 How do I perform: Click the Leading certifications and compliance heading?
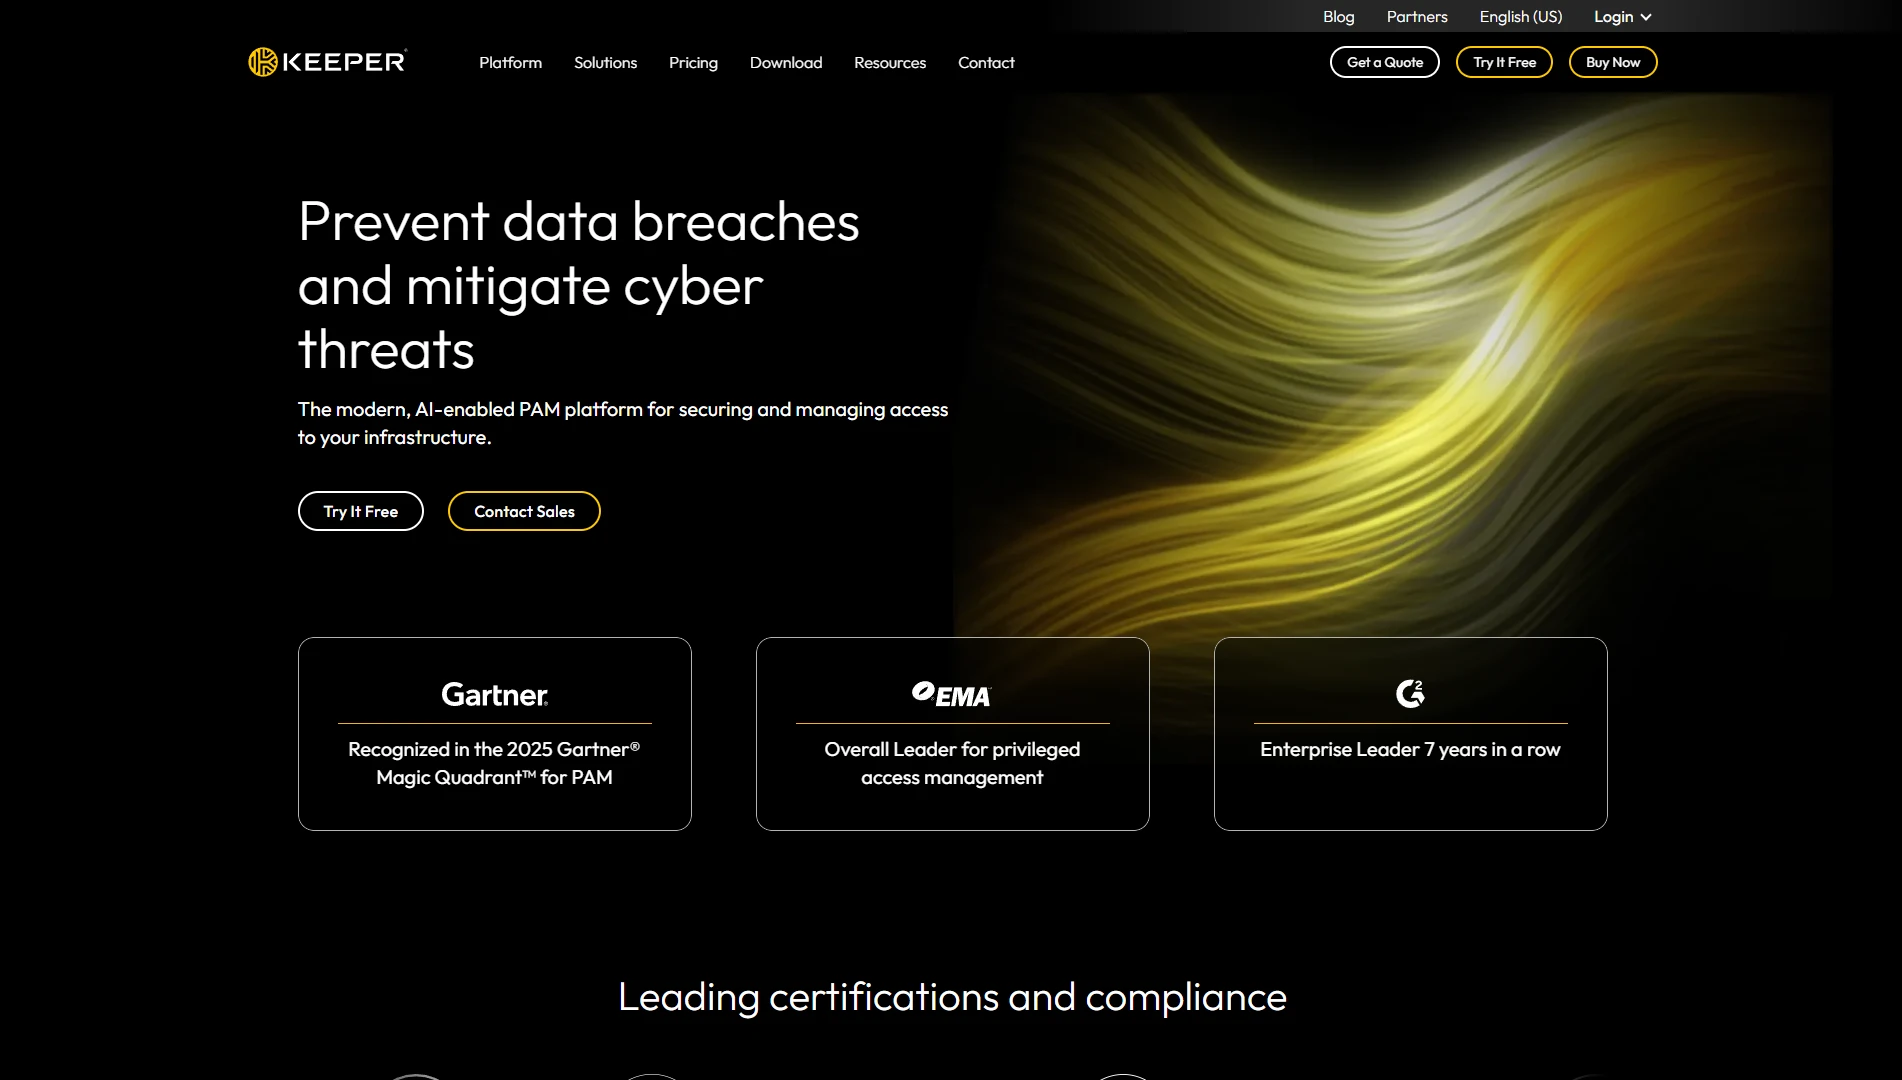pyautogui.click(x=952, y=997)
